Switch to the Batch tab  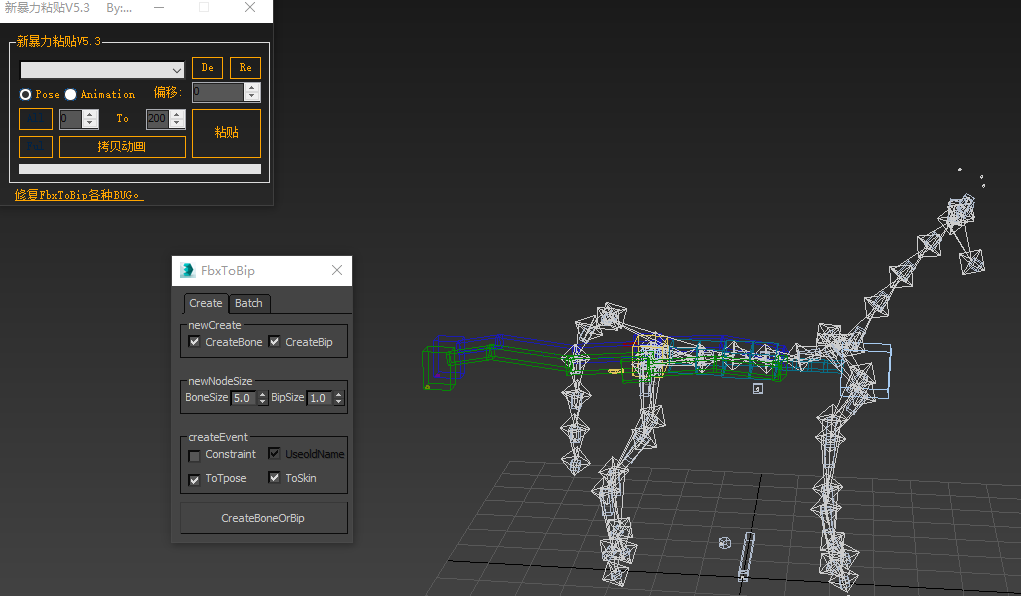pos(249,303)
